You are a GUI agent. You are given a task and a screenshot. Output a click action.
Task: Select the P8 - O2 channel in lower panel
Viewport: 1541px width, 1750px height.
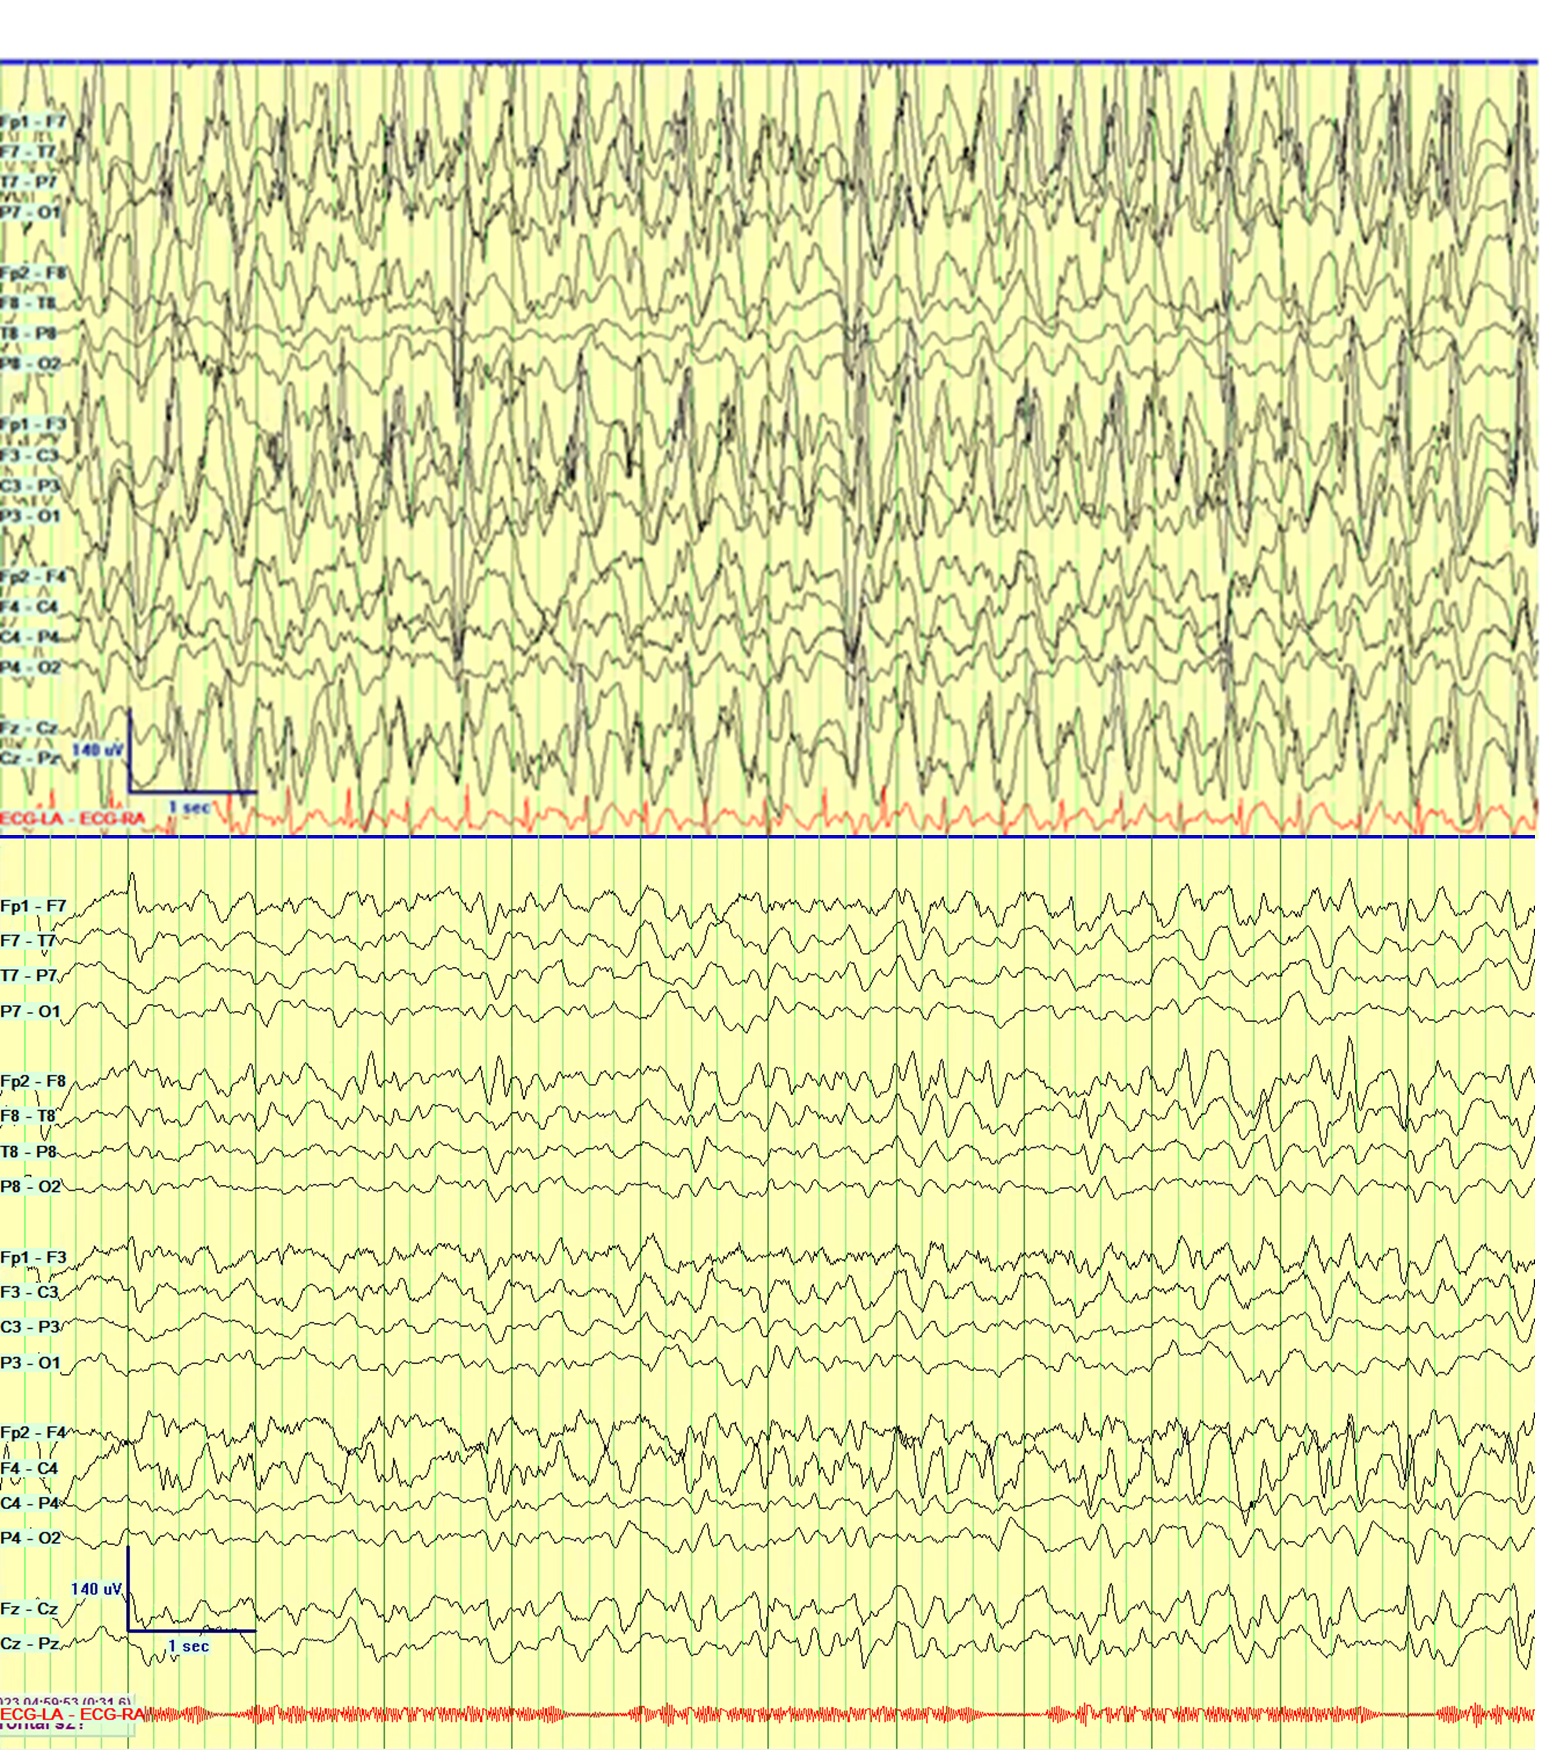30,1186
